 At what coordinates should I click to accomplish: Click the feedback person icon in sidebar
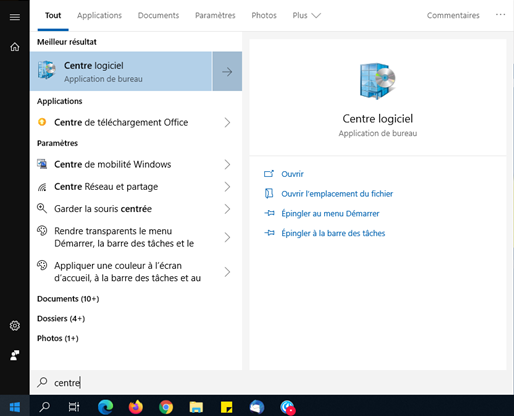(x=15, y=355)
